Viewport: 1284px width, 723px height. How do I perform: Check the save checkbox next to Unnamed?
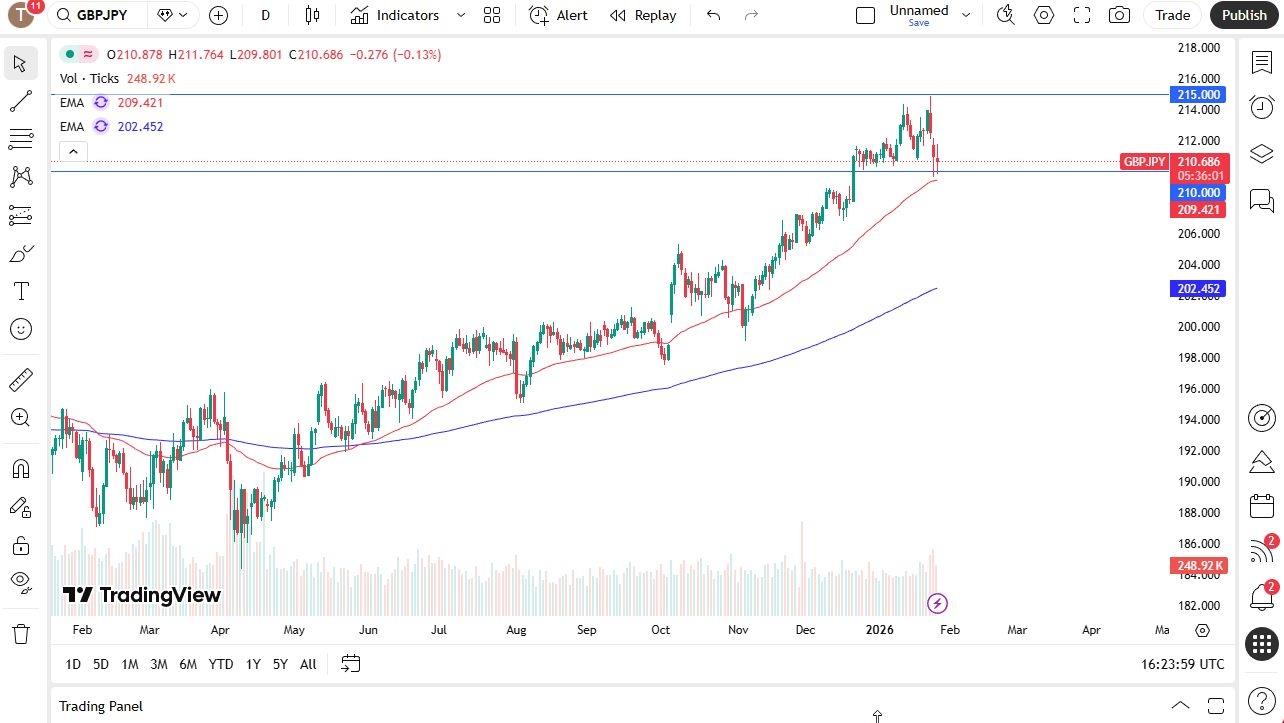(866, 15)
